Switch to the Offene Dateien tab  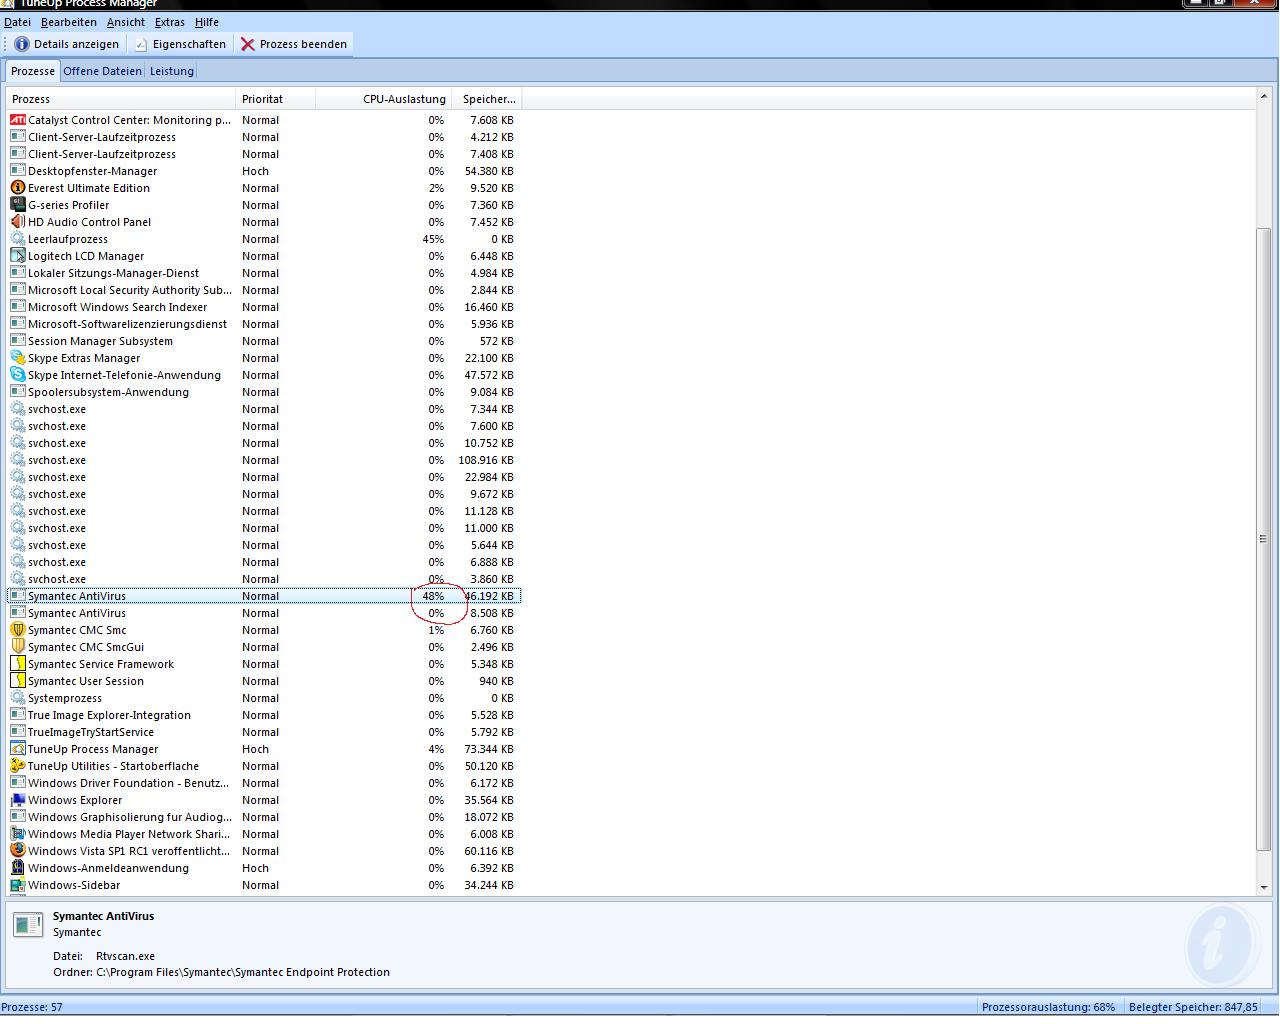[102, 71]
